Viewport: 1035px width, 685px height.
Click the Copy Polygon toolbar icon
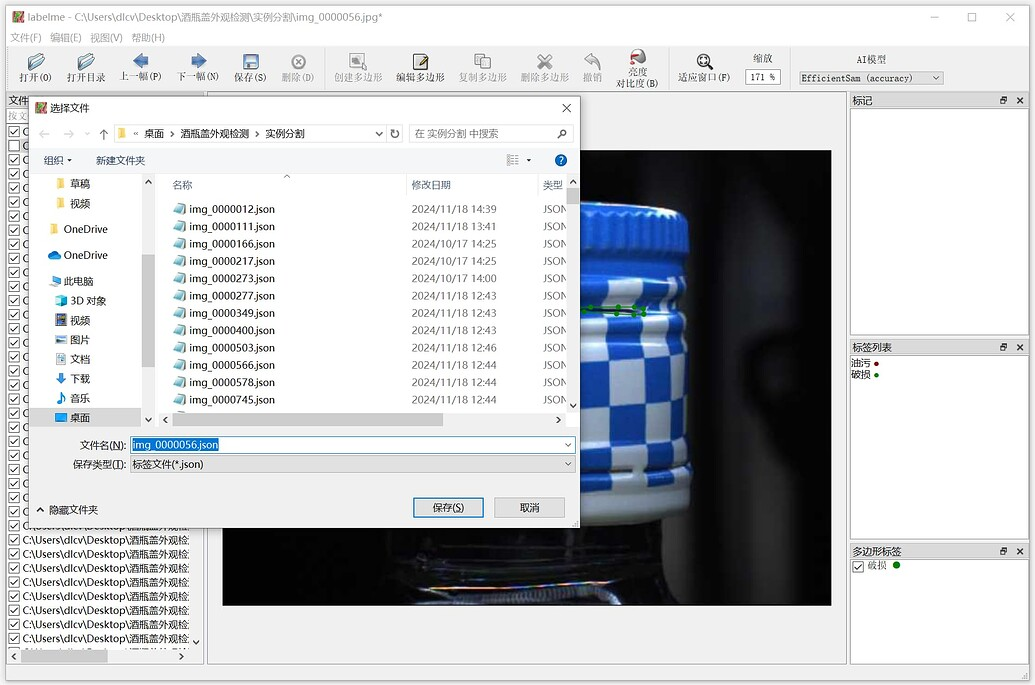(483, 61)
